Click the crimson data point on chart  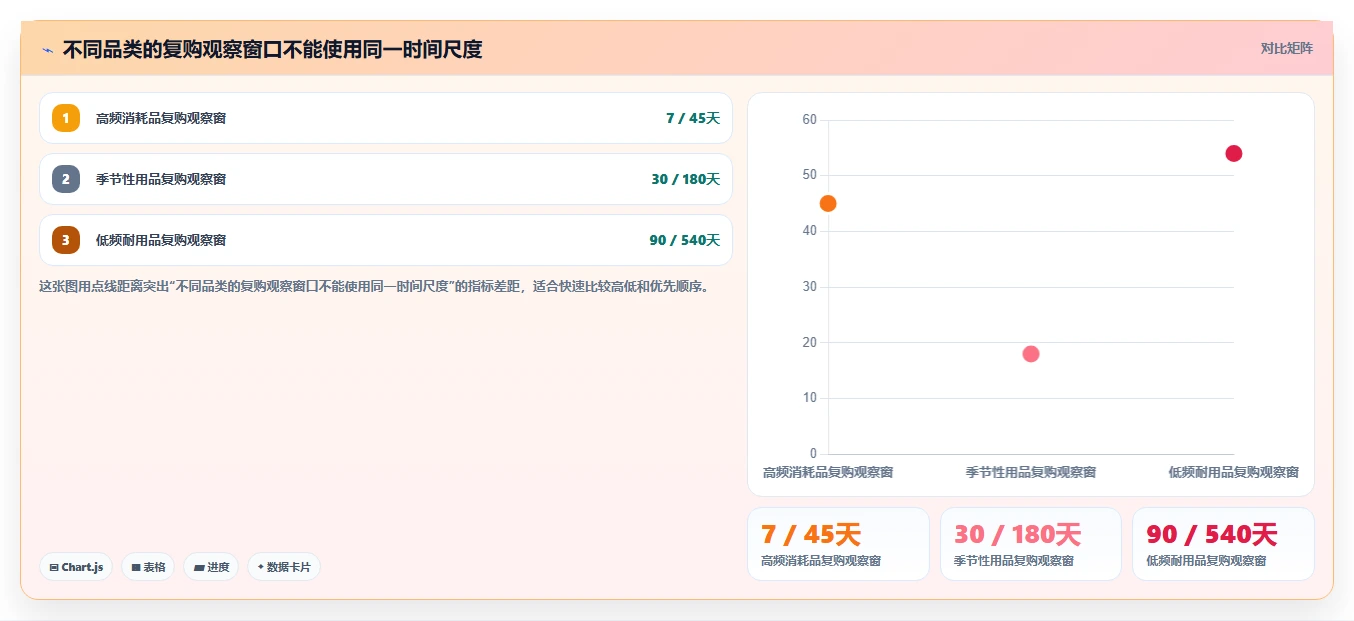coord(1234,153)
